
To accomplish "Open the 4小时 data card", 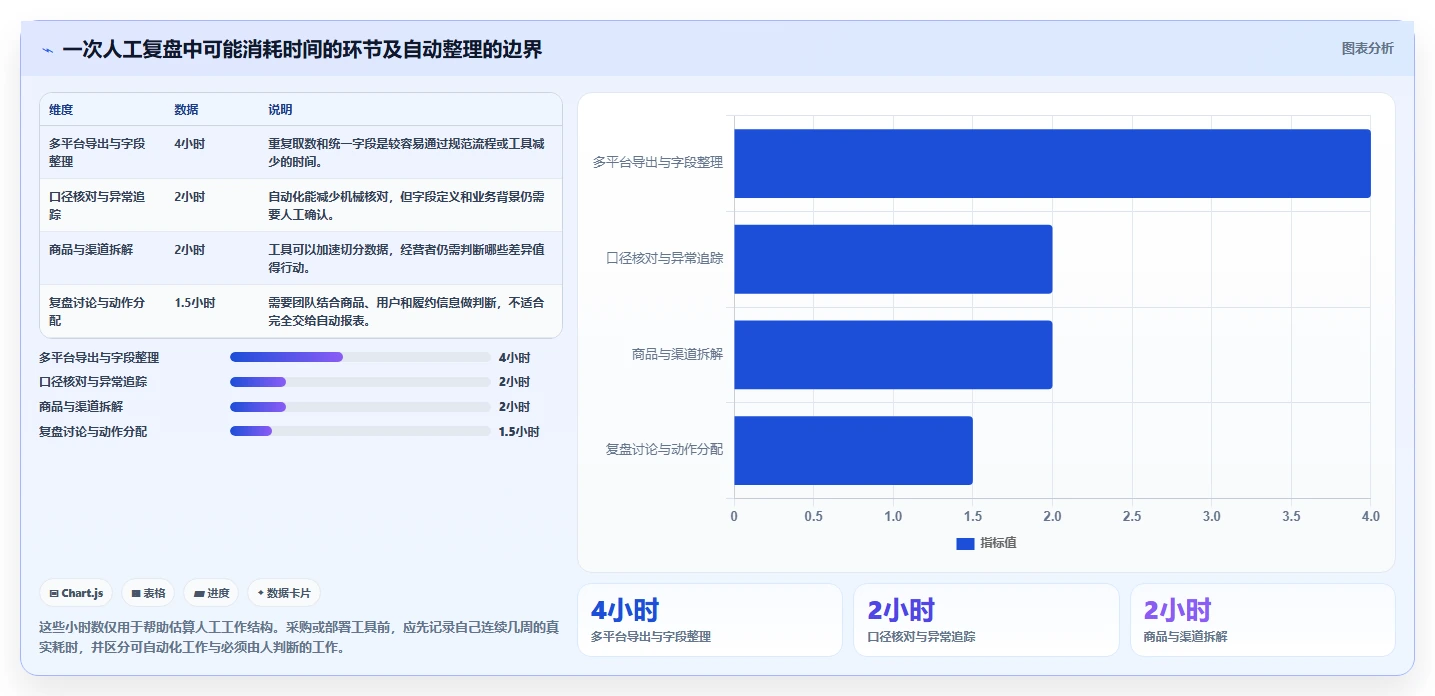I will tap(710, 620).
